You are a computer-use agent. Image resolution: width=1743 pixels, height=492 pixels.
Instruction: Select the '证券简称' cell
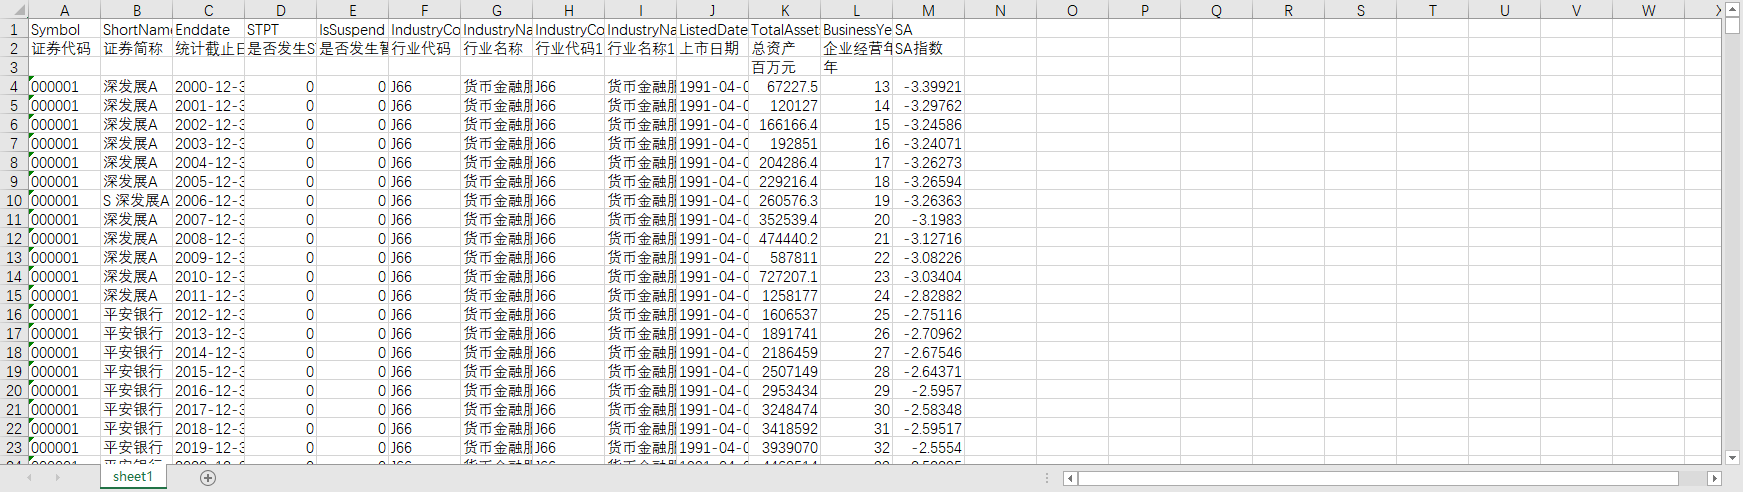(136, 49)
